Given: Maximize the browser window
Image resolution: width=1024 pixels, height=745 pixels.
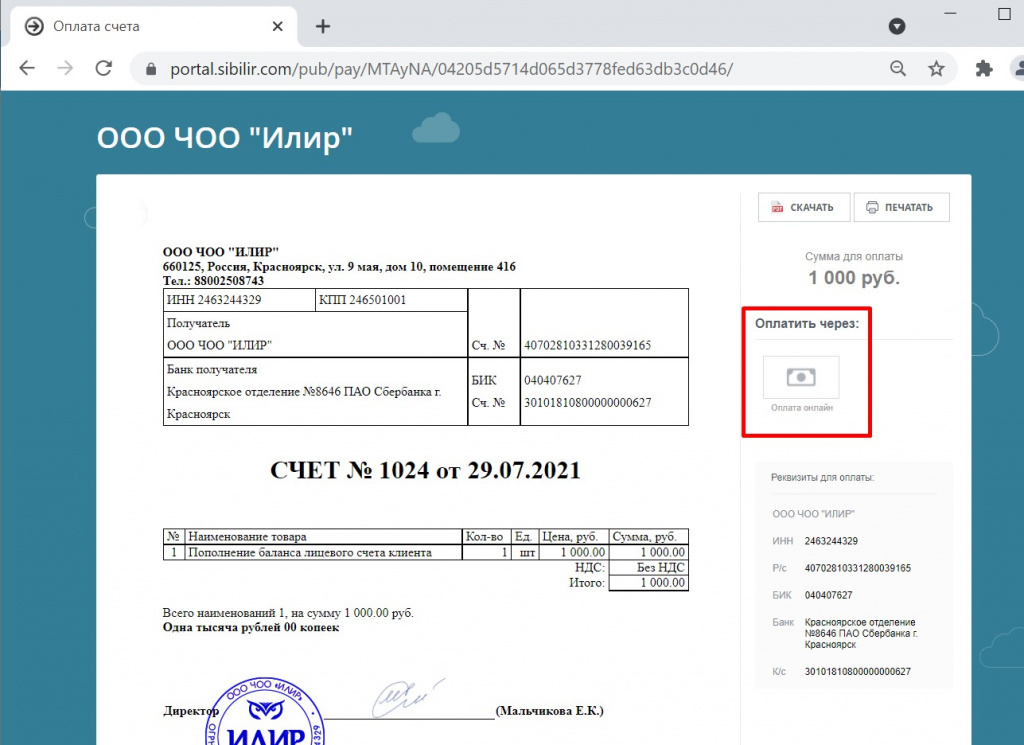Looking at the screenshot, I should [x=1004, y=14].
